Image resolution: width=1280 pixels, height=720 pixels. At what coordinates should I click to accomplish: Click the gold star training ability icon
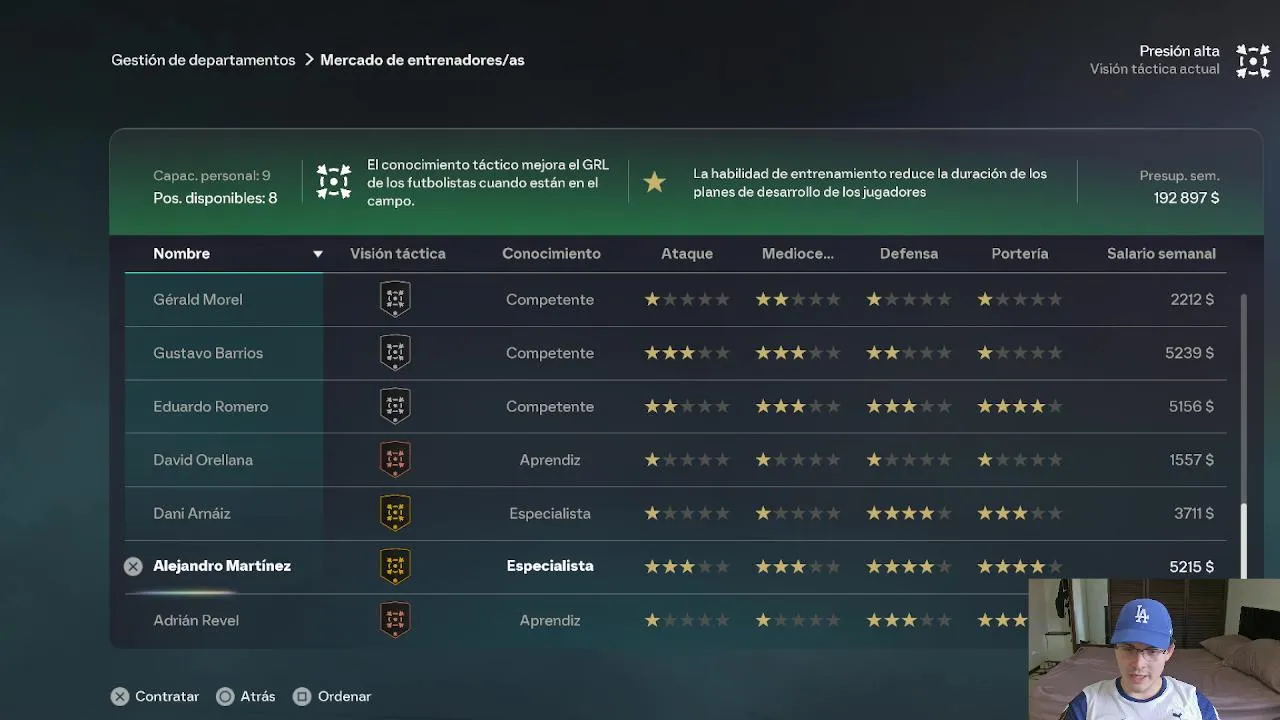(654, 182)
